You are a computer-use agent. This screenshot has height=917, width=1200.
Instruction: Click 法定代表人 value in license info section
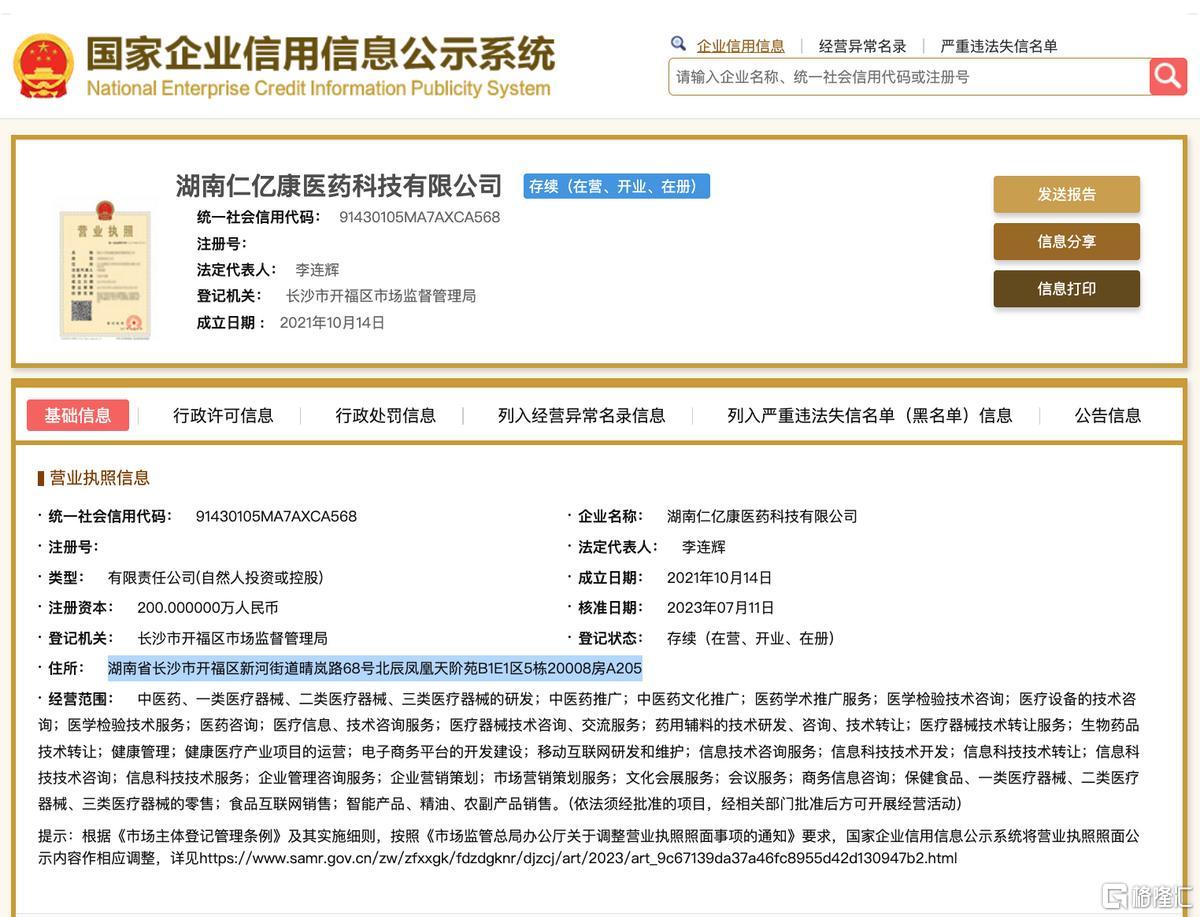point(704,547)
